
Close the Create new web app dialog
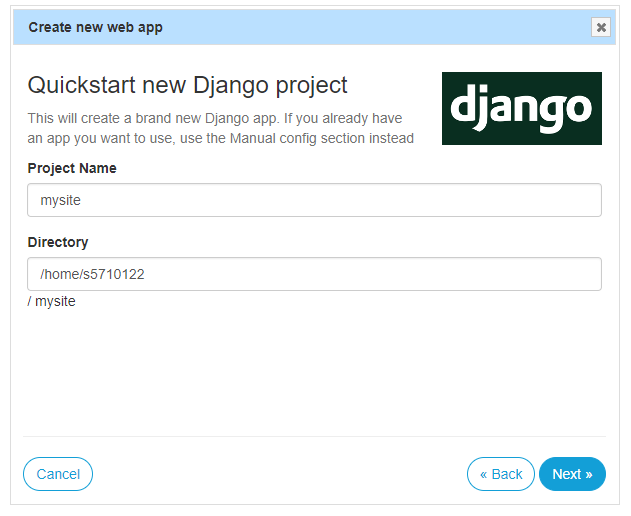point(600,27)
